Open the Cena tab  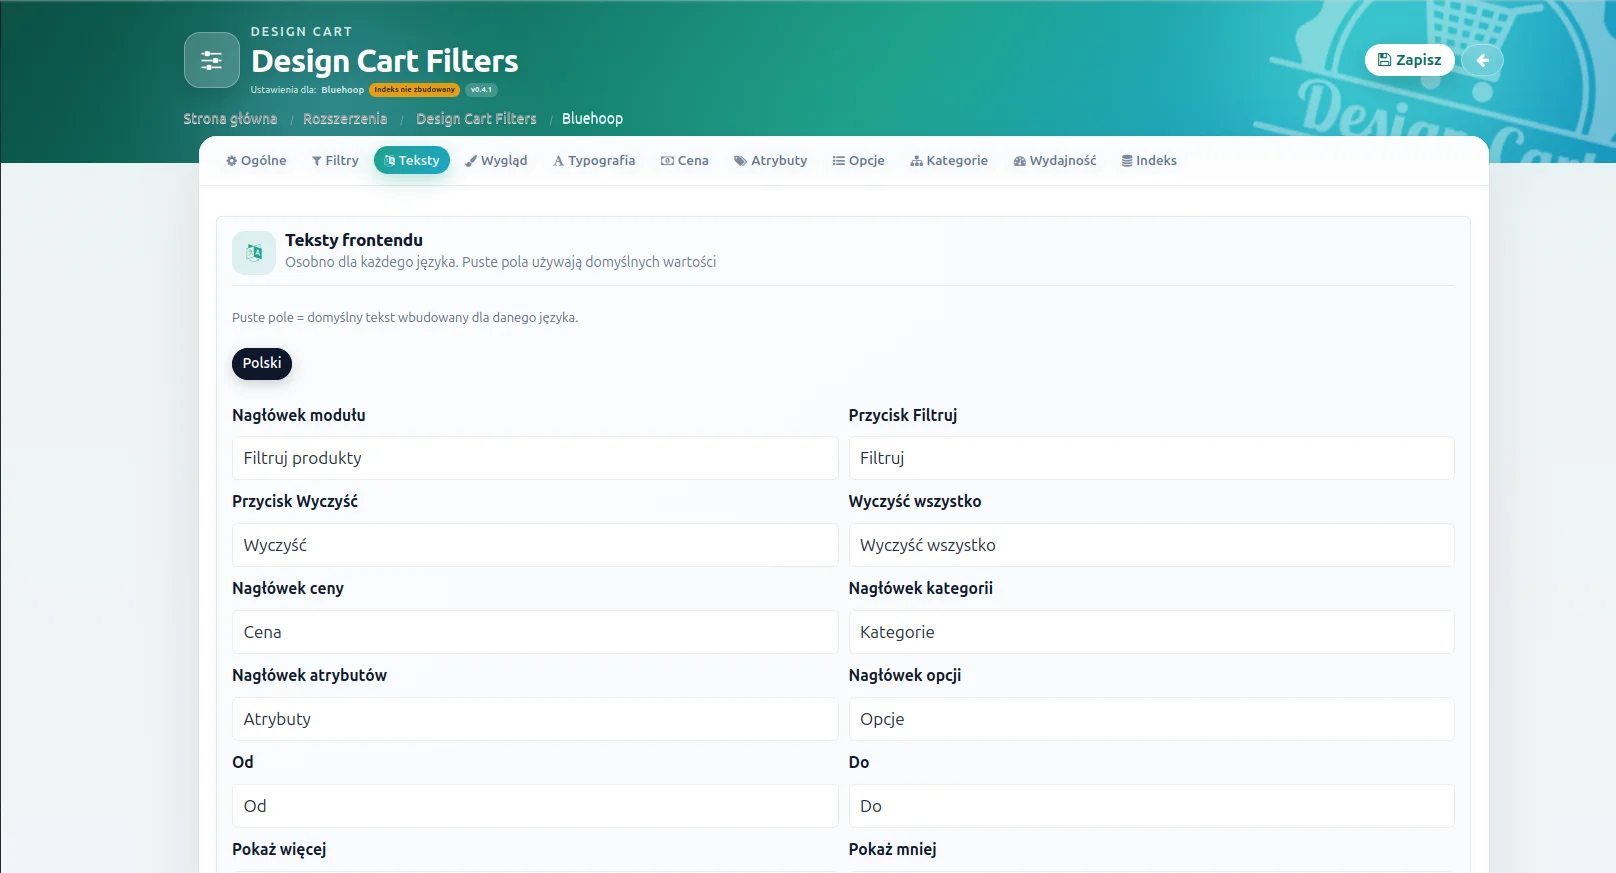[x=685, y=160]
